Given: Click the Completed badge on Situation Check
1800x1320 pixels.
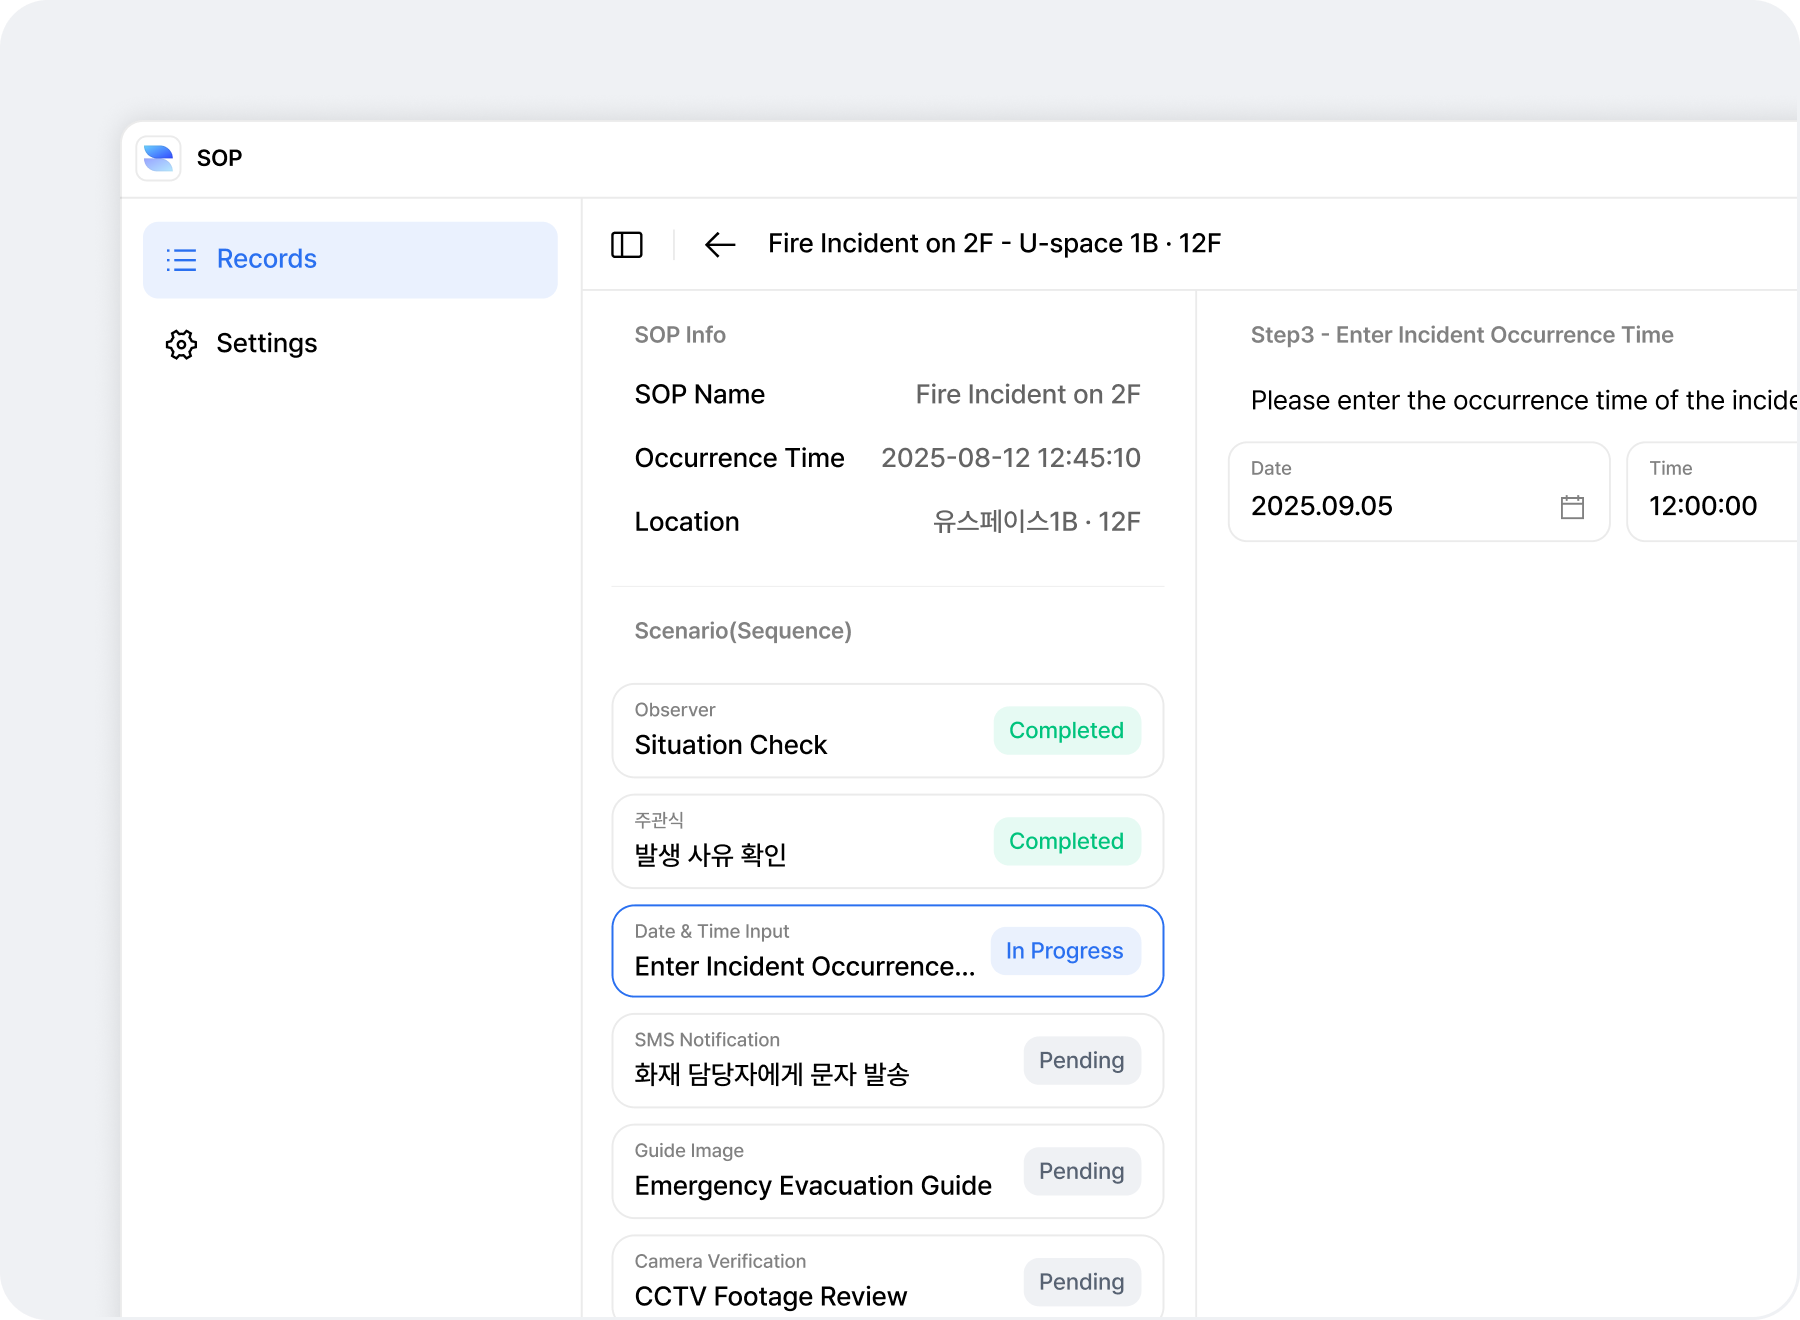Looking at the screenshot, I should (1066, 731).
